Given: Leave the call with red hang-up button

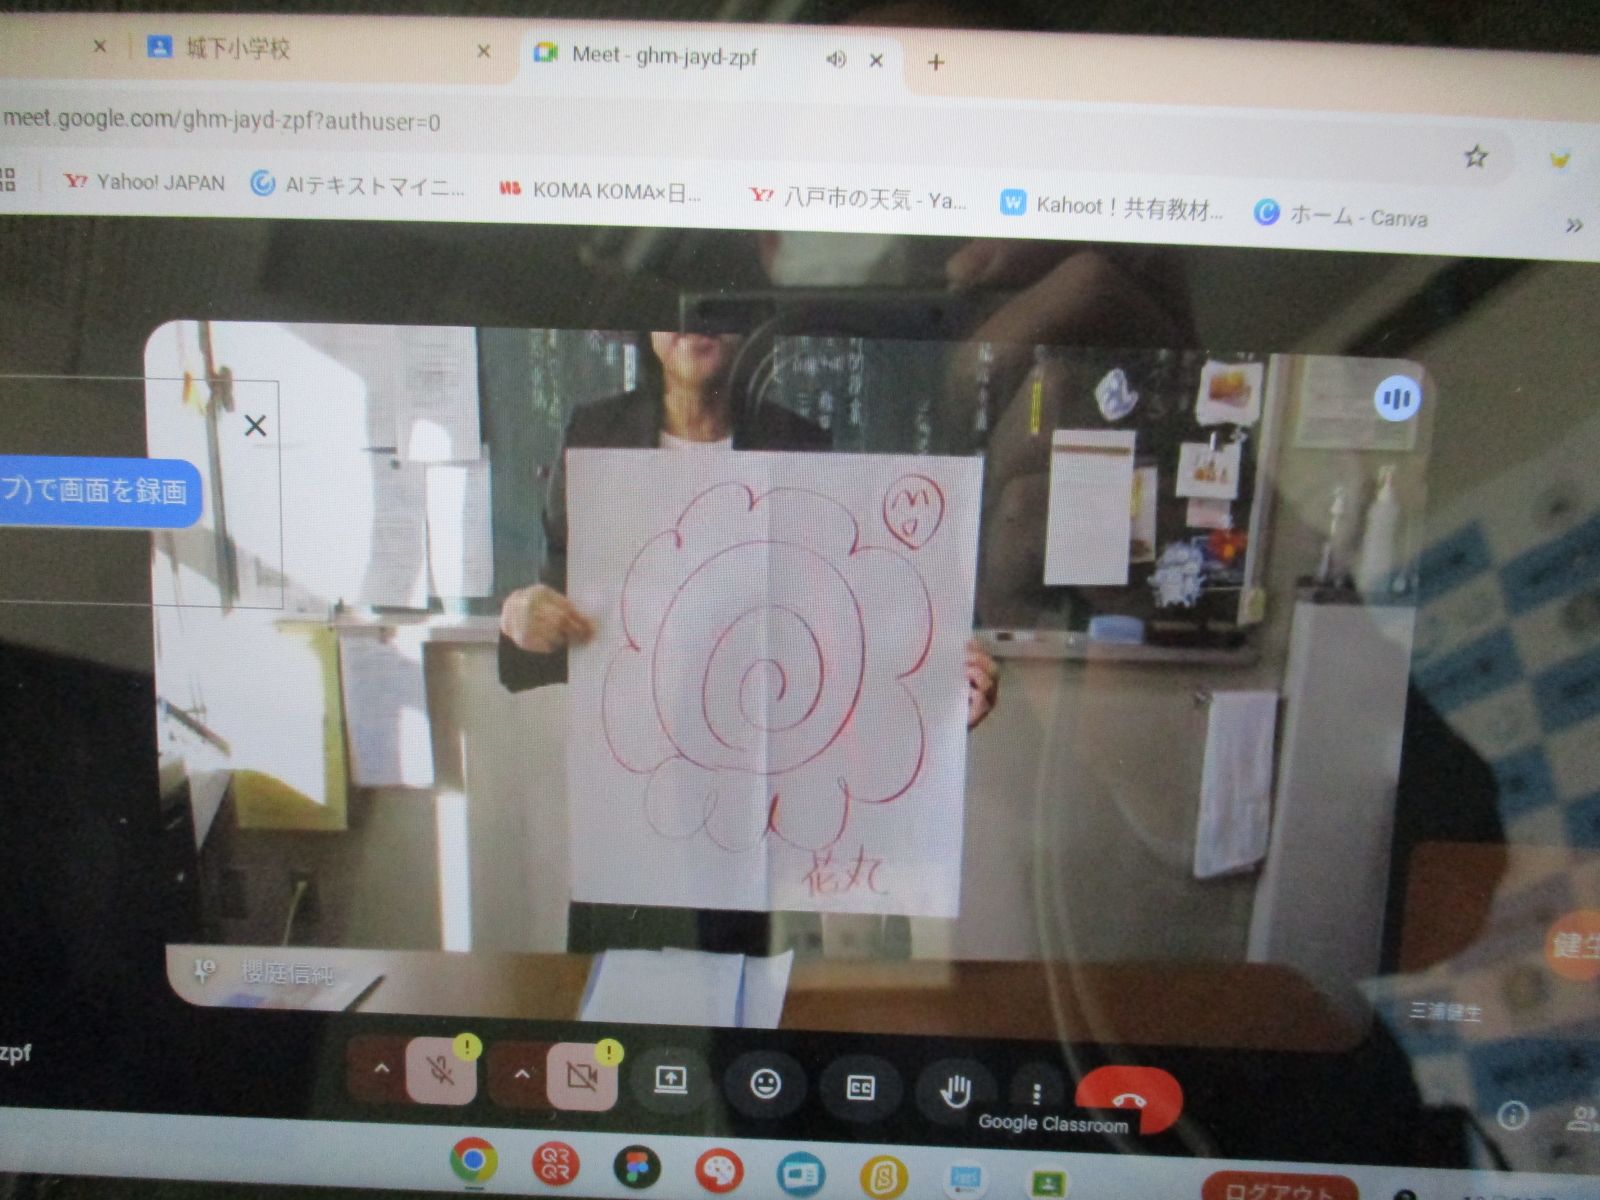Looking at the screenshot, I should [x=1129, y=1098].
